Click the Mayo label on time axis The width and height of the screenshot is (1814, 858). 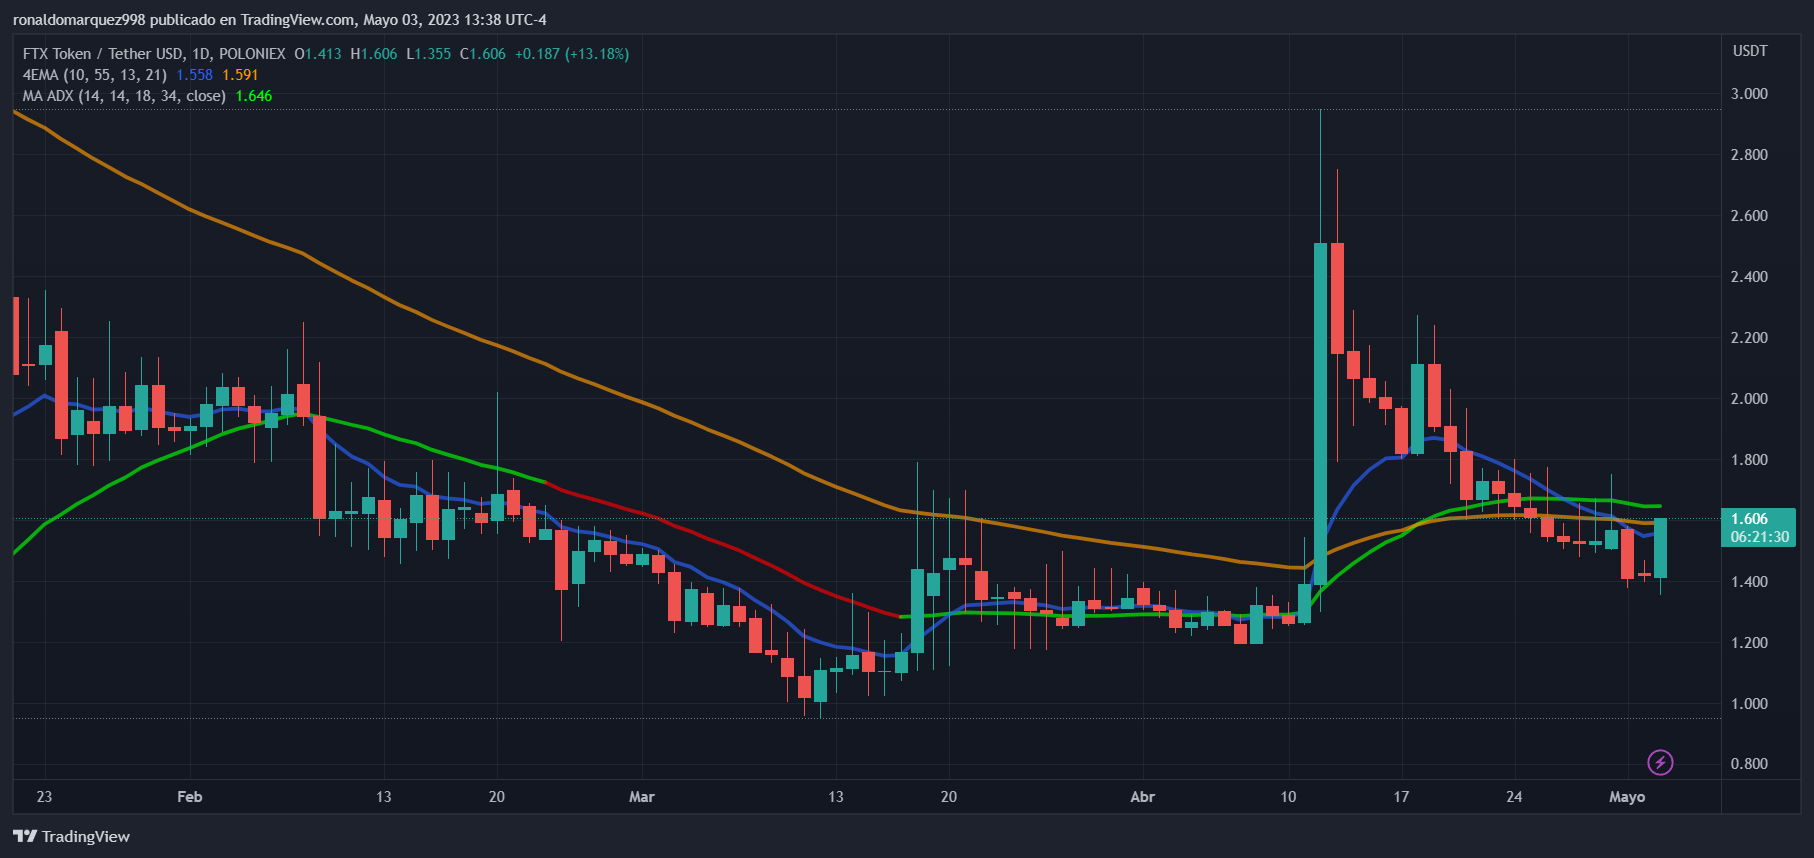tap(1627, 797)
